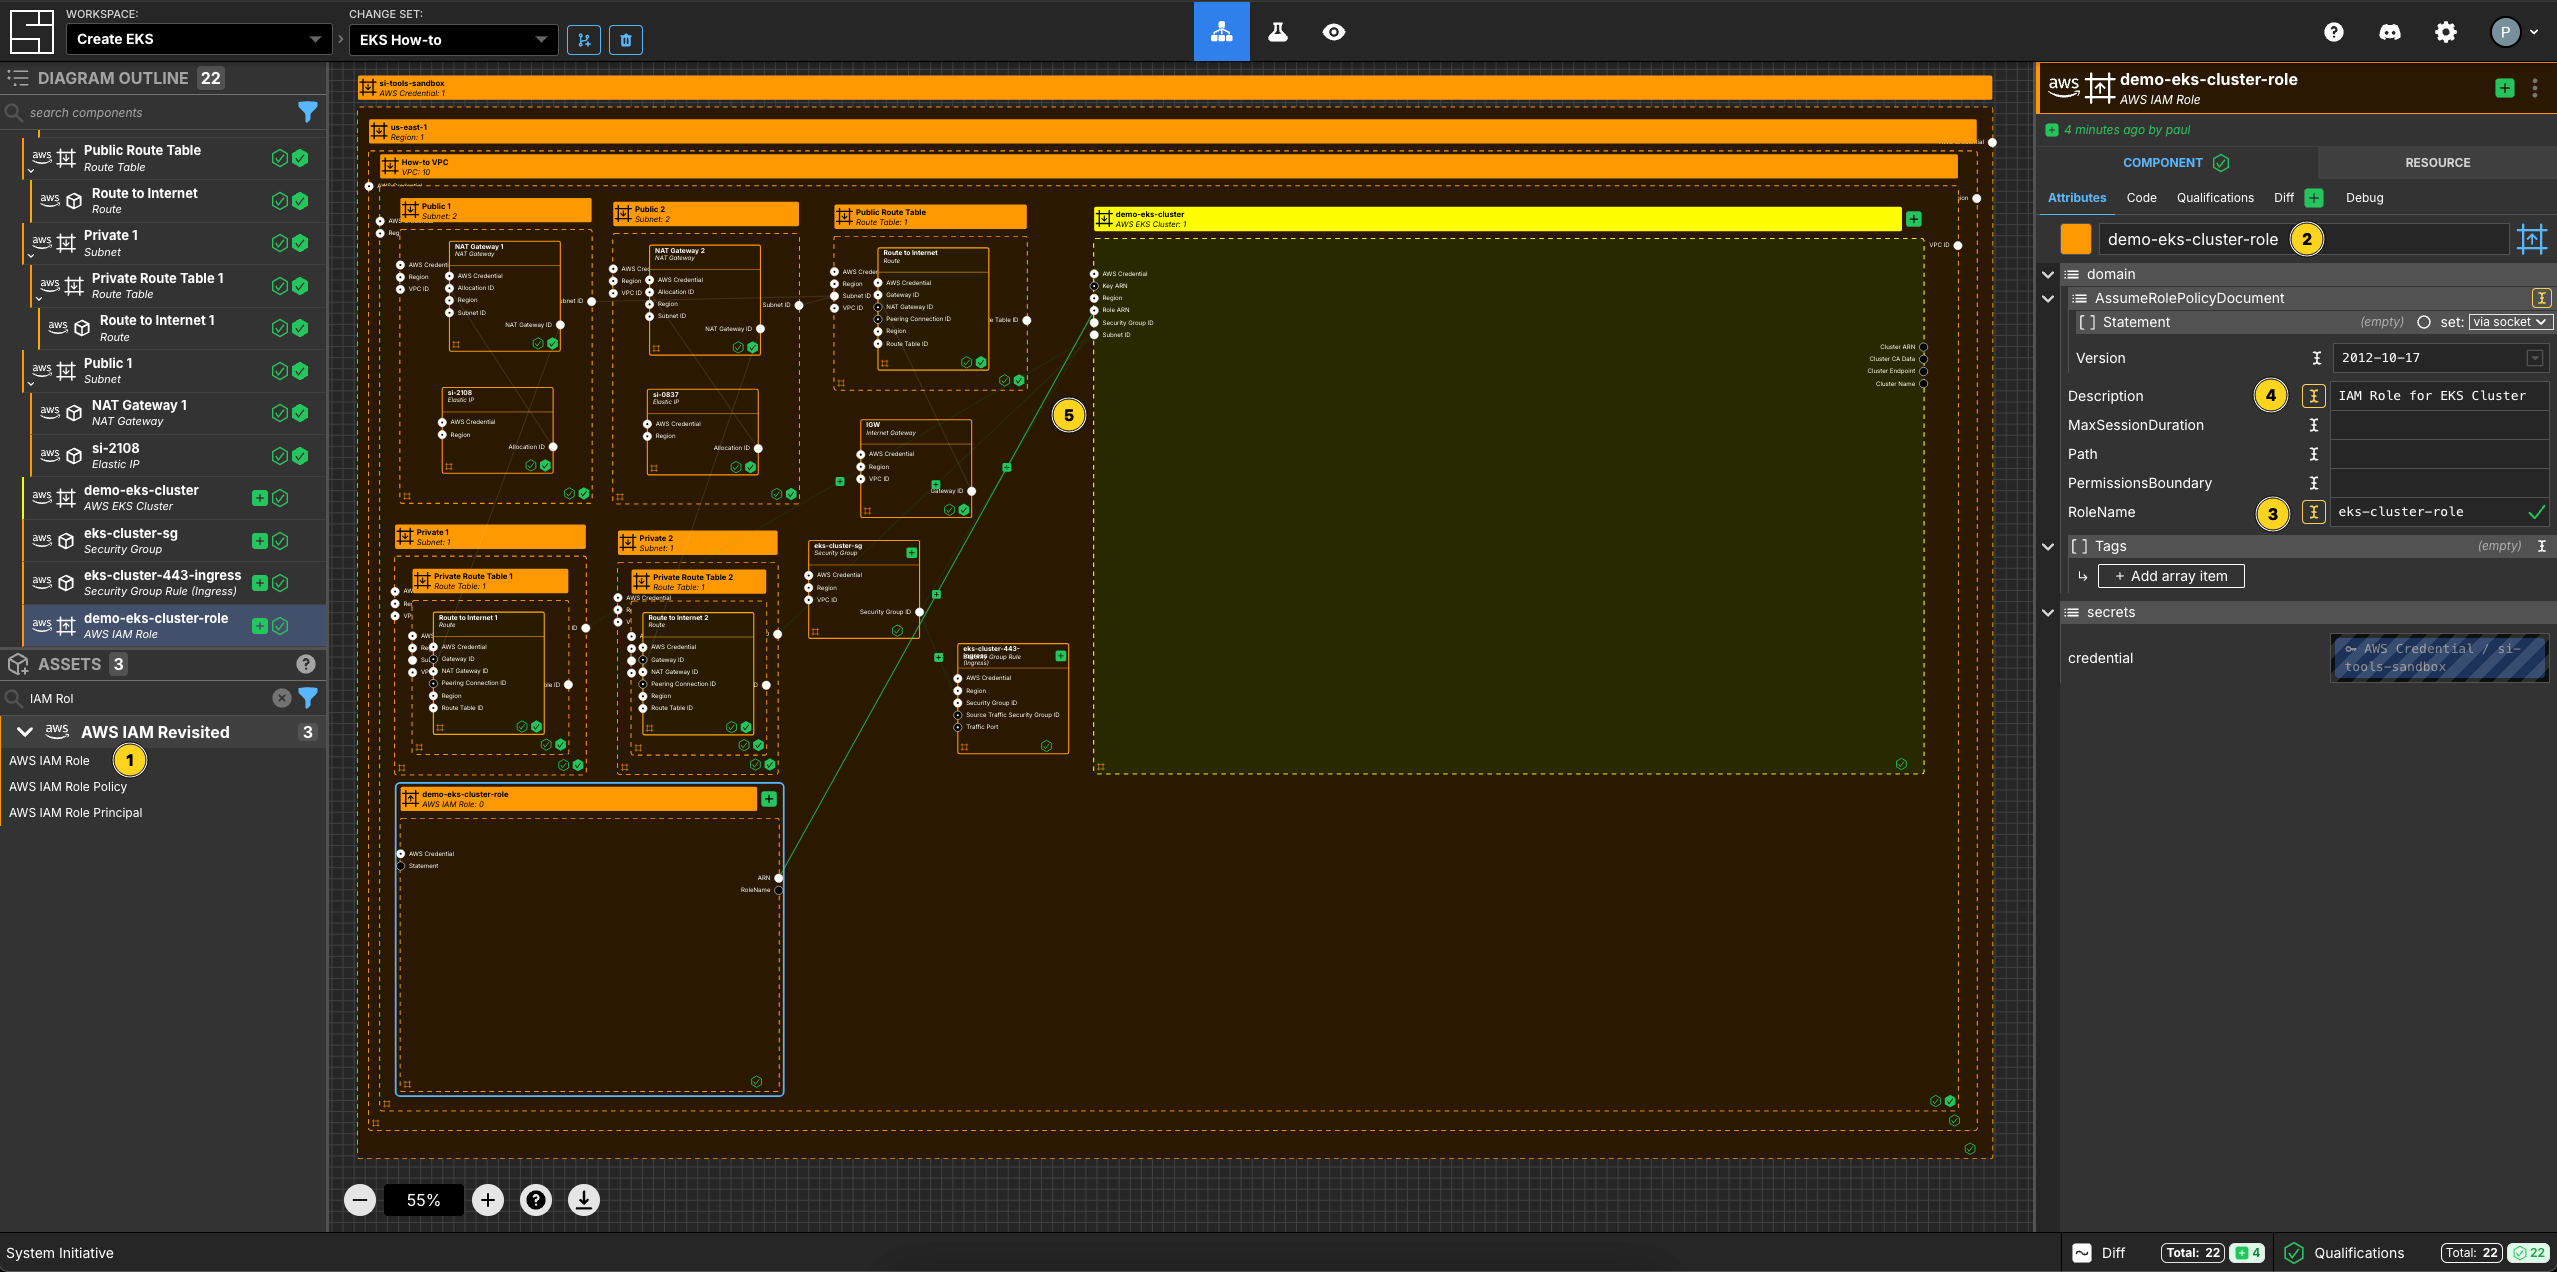Expand AWS IAM Revisited asset group
This screenshot has height=1272, width=2557.
[23, 731]
